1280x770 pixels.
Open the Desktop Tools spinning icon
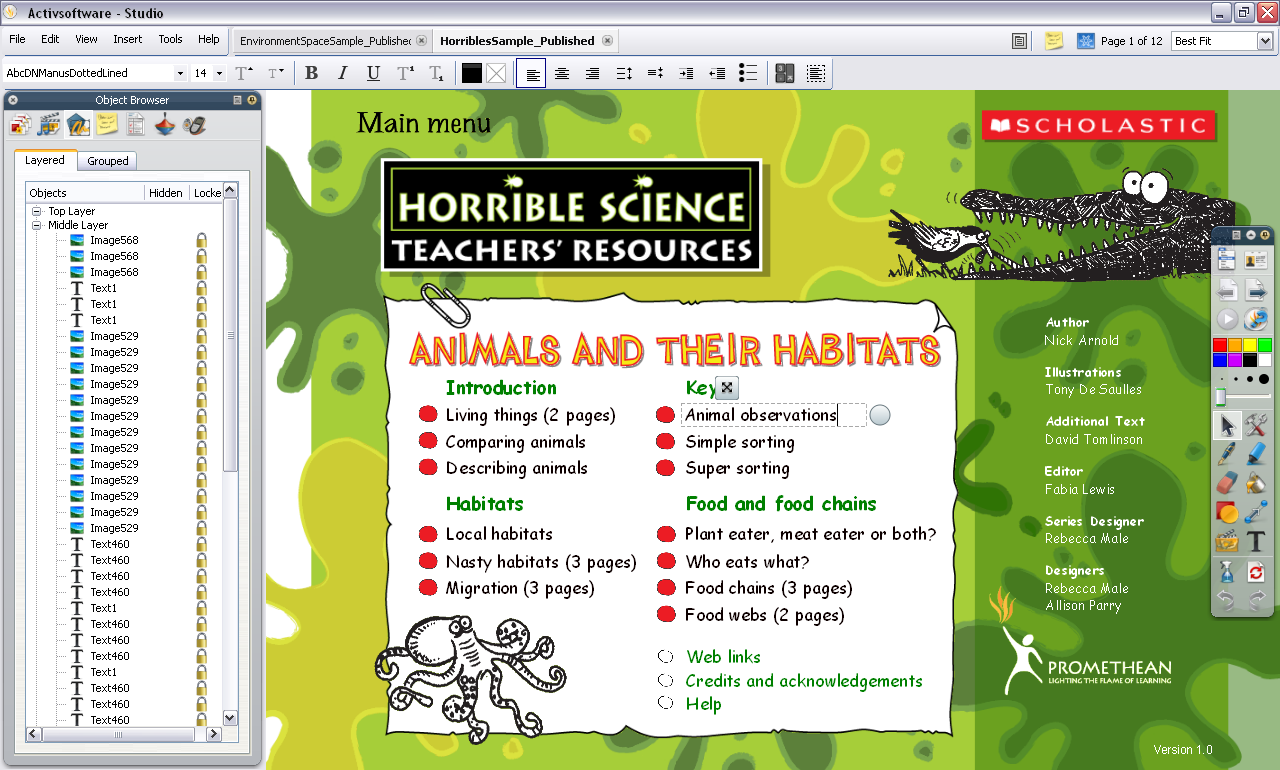point(1257,319)
